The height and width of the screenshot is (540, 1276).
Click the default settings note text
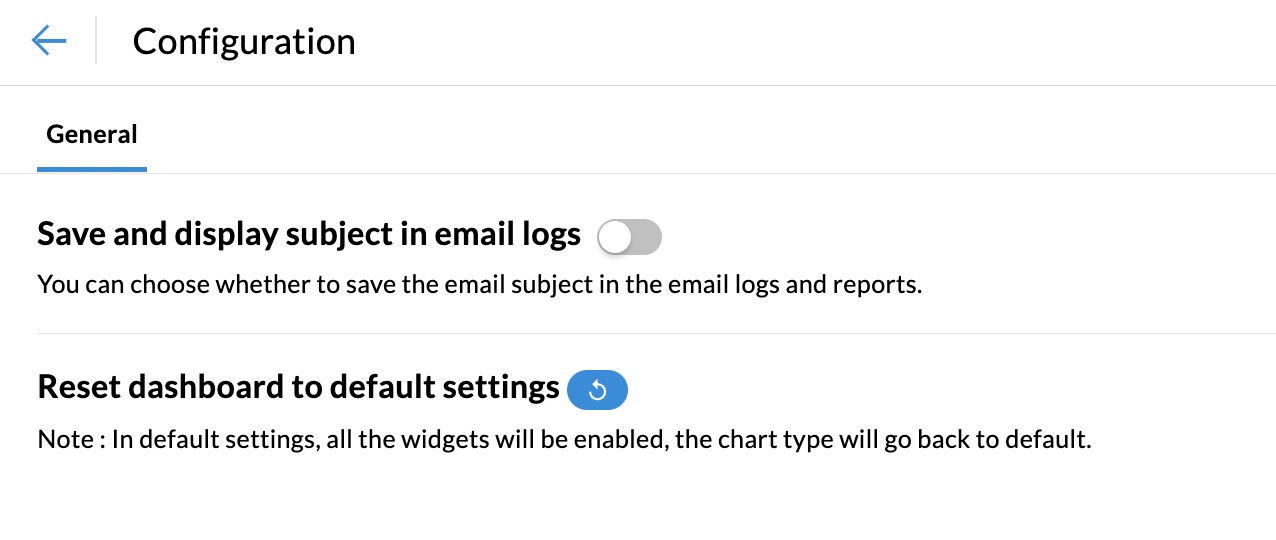564,439
